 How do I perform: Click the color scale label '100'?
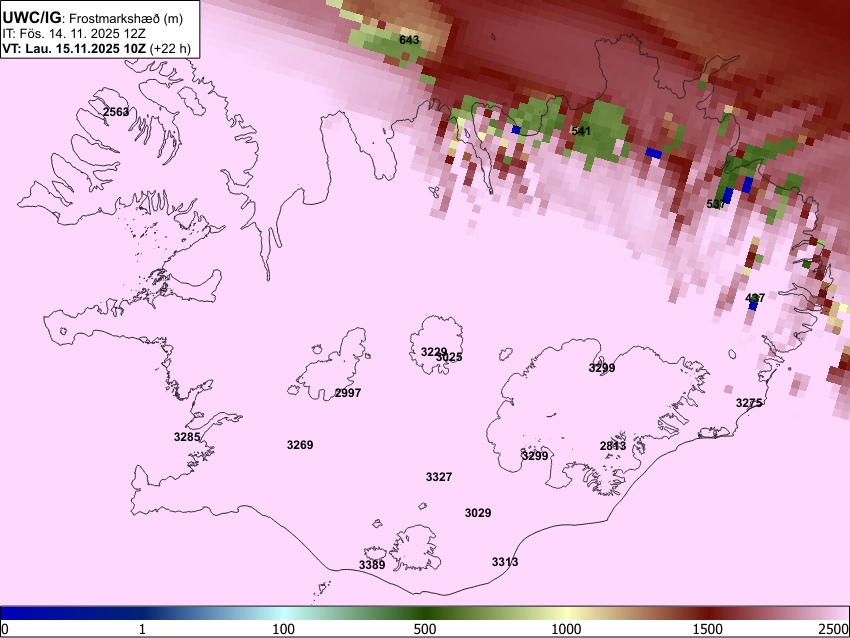click(284, 629)
